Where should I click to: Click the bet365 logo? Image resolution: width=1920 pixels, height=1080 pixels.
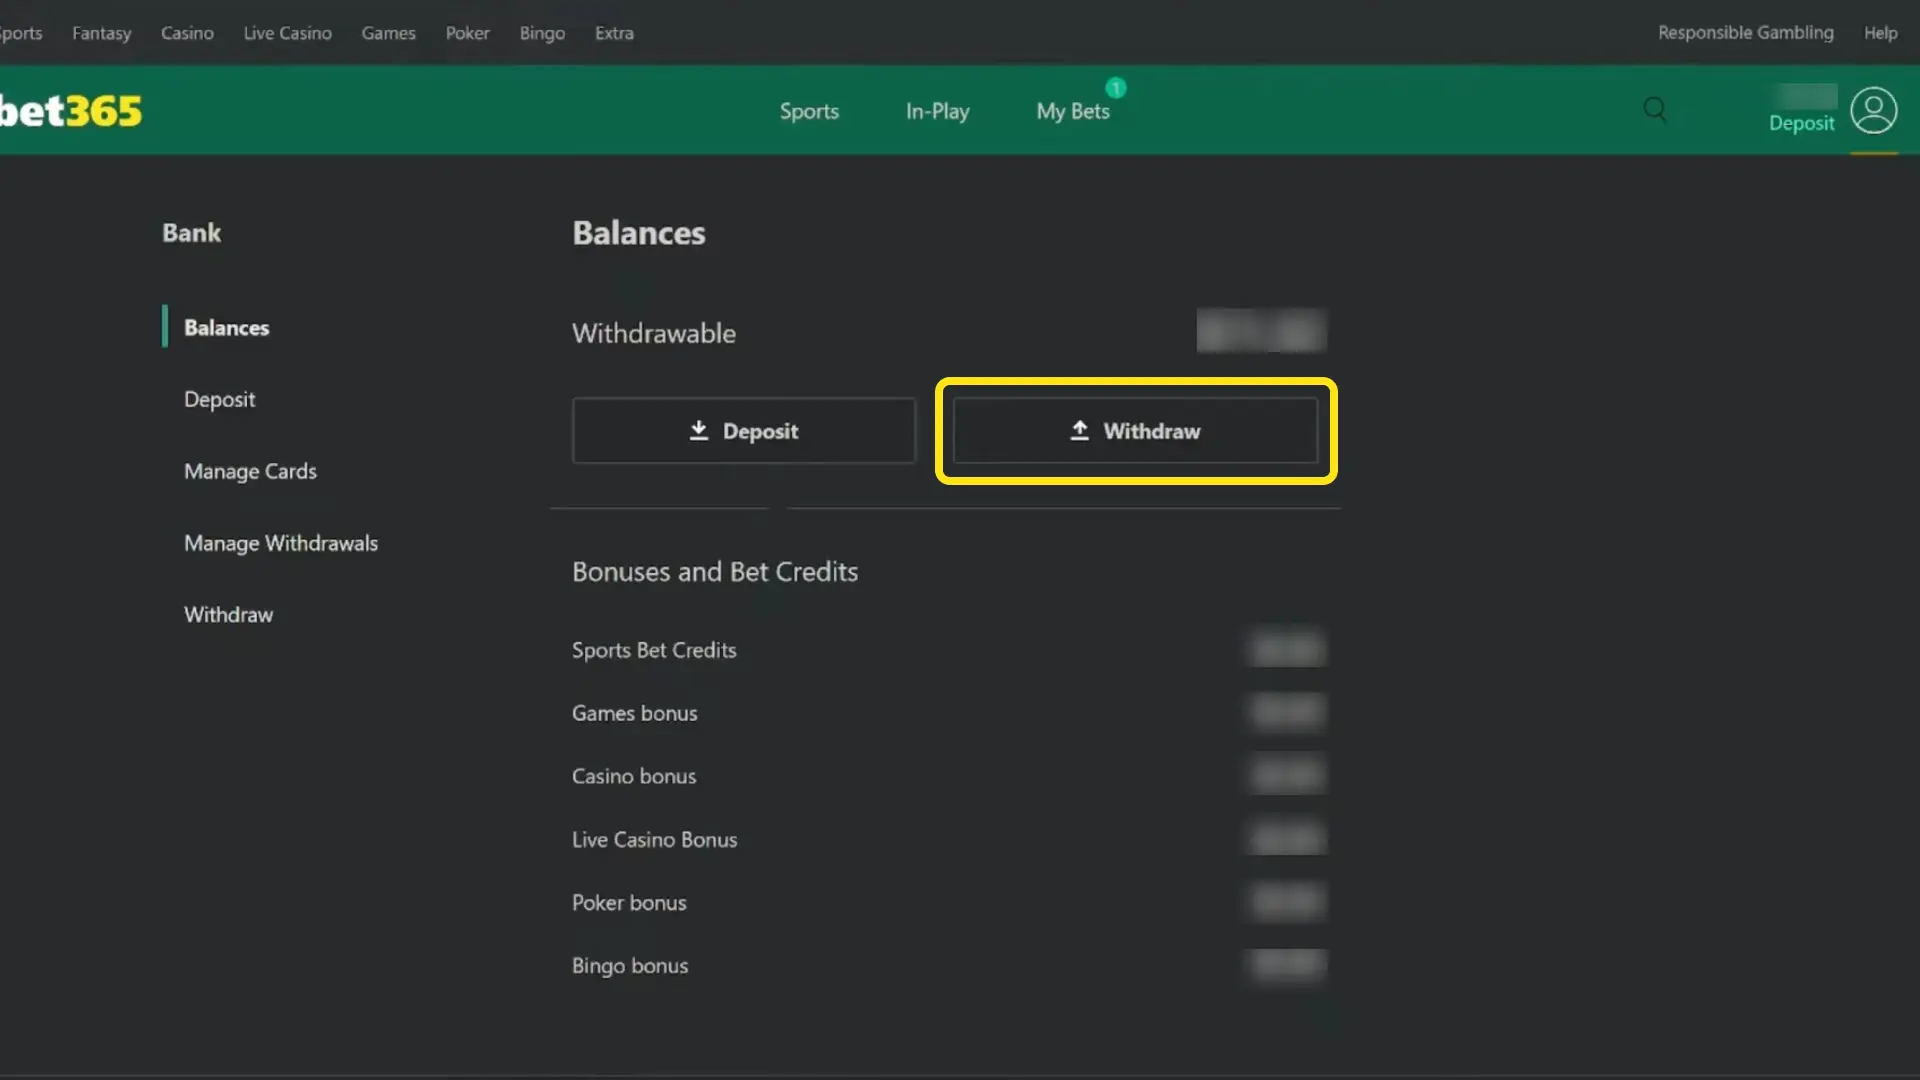coord(71,111)
